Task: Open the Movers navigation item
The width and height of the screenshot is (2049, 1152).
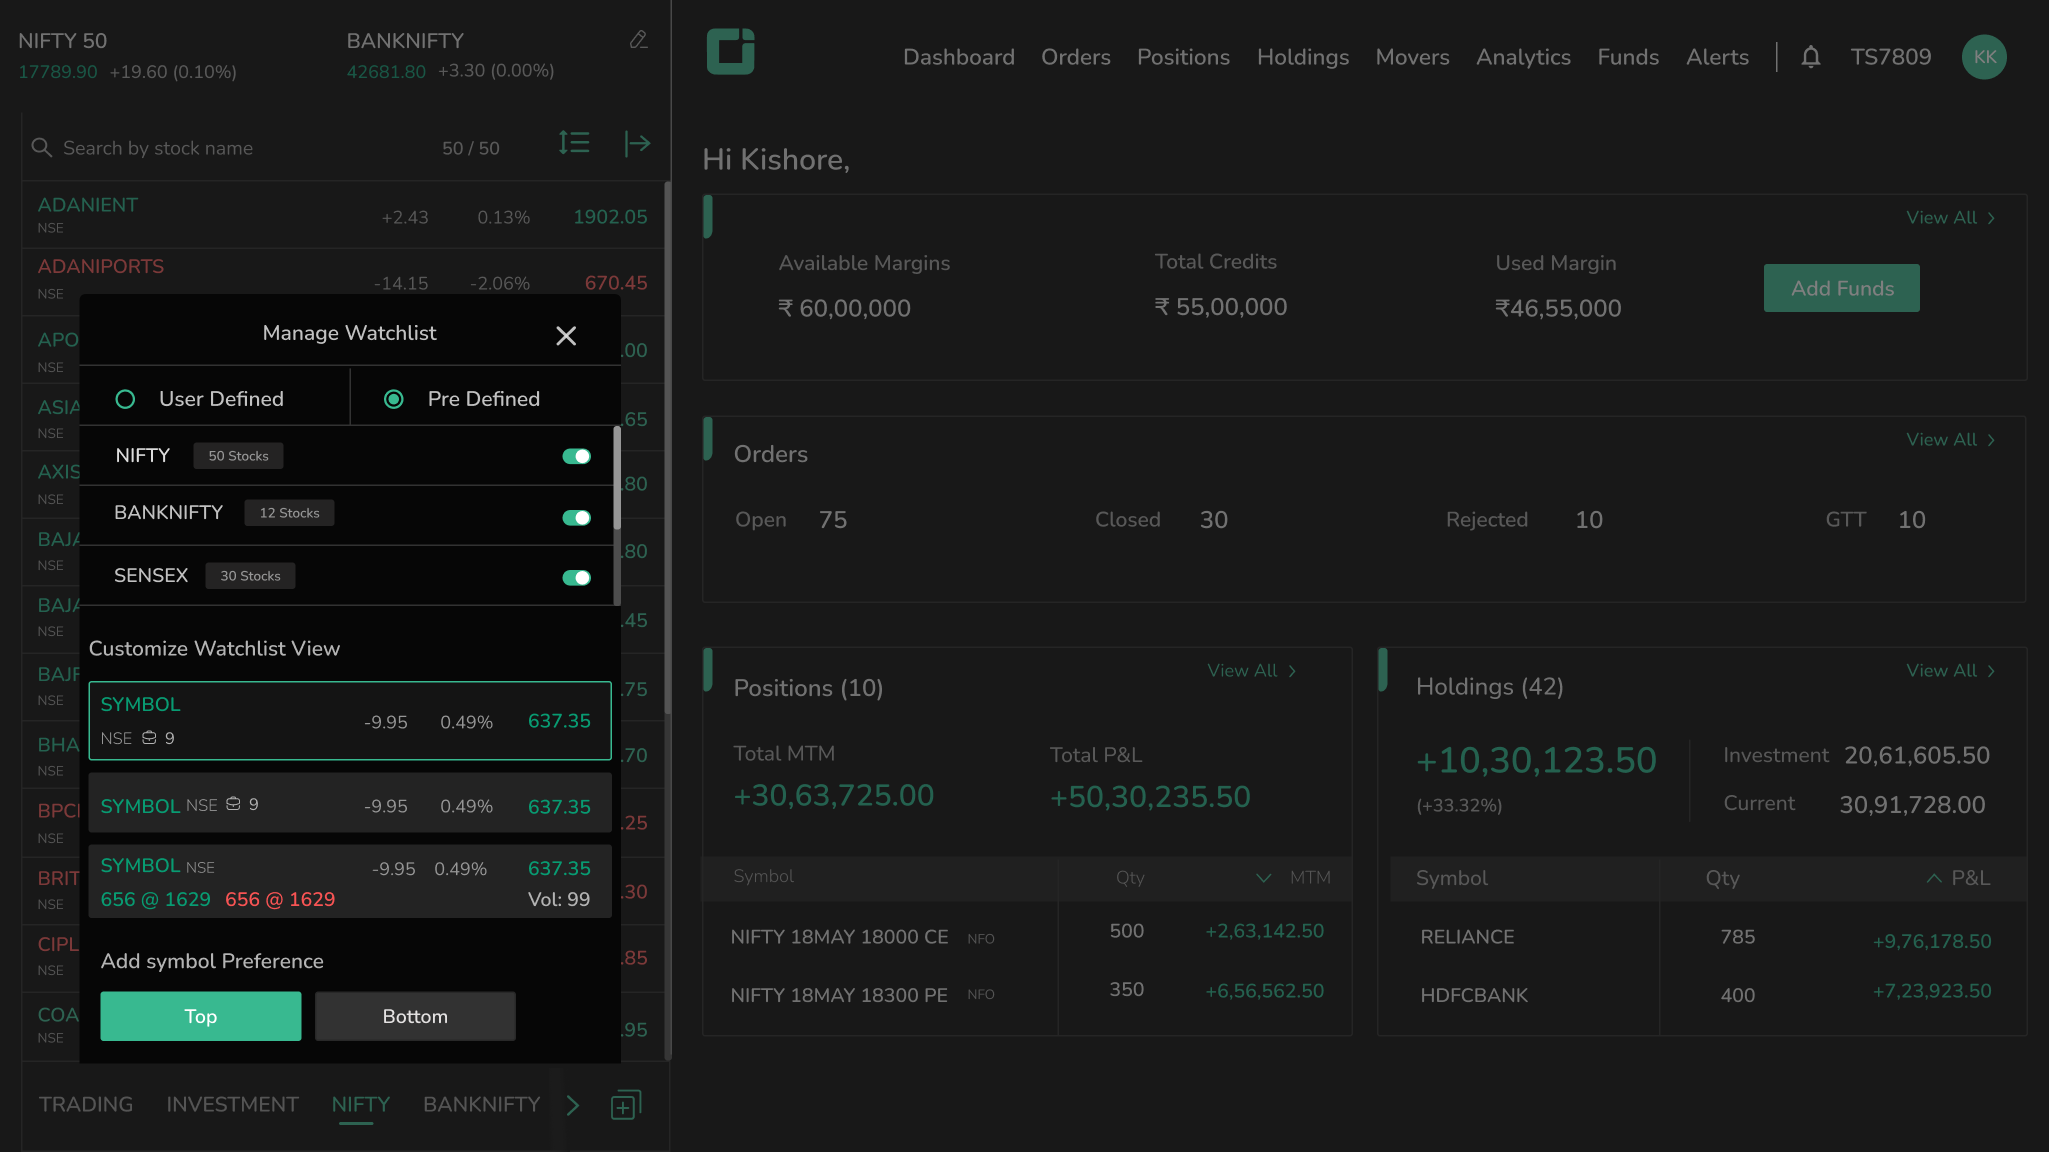Action: coord(1412,57)
